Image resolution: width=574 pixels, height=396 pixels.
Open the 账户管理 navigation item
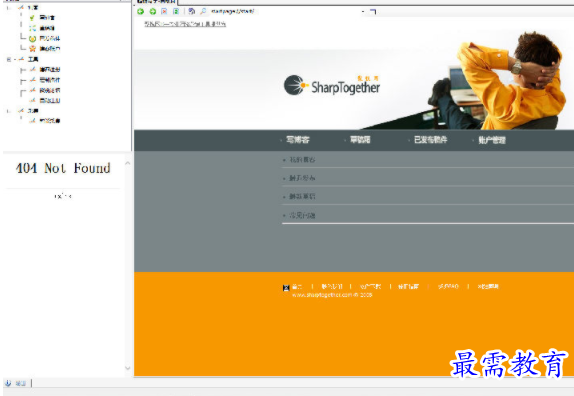coord(492,140)
